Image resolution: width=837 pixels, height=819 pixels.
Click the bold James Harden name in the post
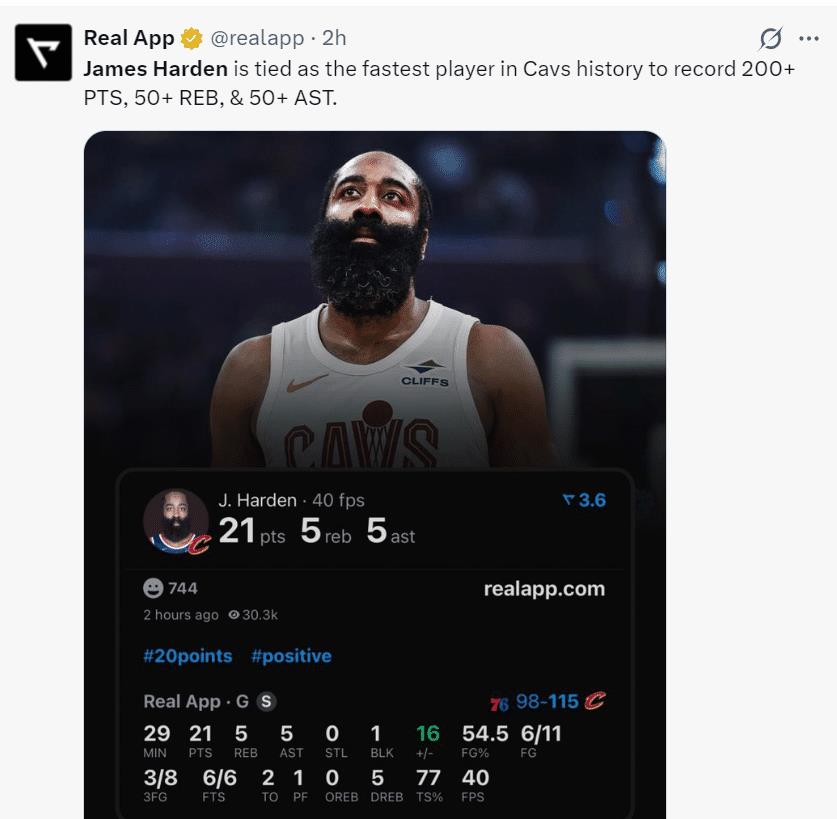[156, 69]
